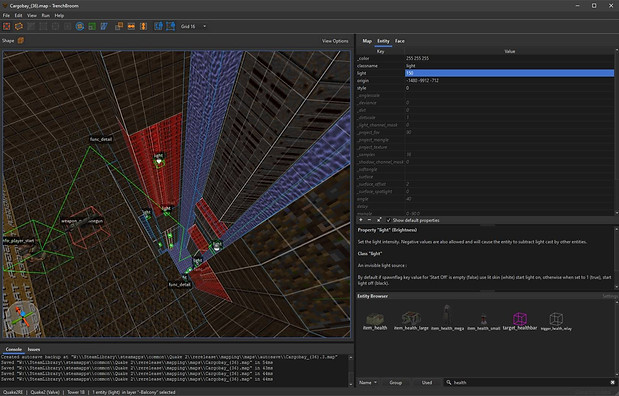Remove the selected property (minus)
This screenshot has height=396, width=619.
tap(370, 220)
